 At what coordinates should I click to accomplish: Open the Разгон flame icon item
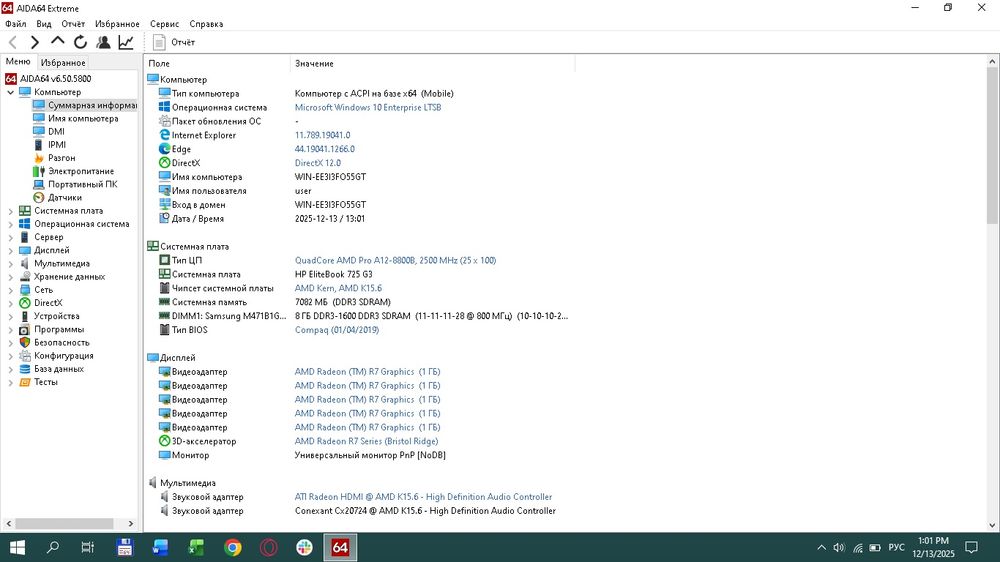[x=39, y=158]
